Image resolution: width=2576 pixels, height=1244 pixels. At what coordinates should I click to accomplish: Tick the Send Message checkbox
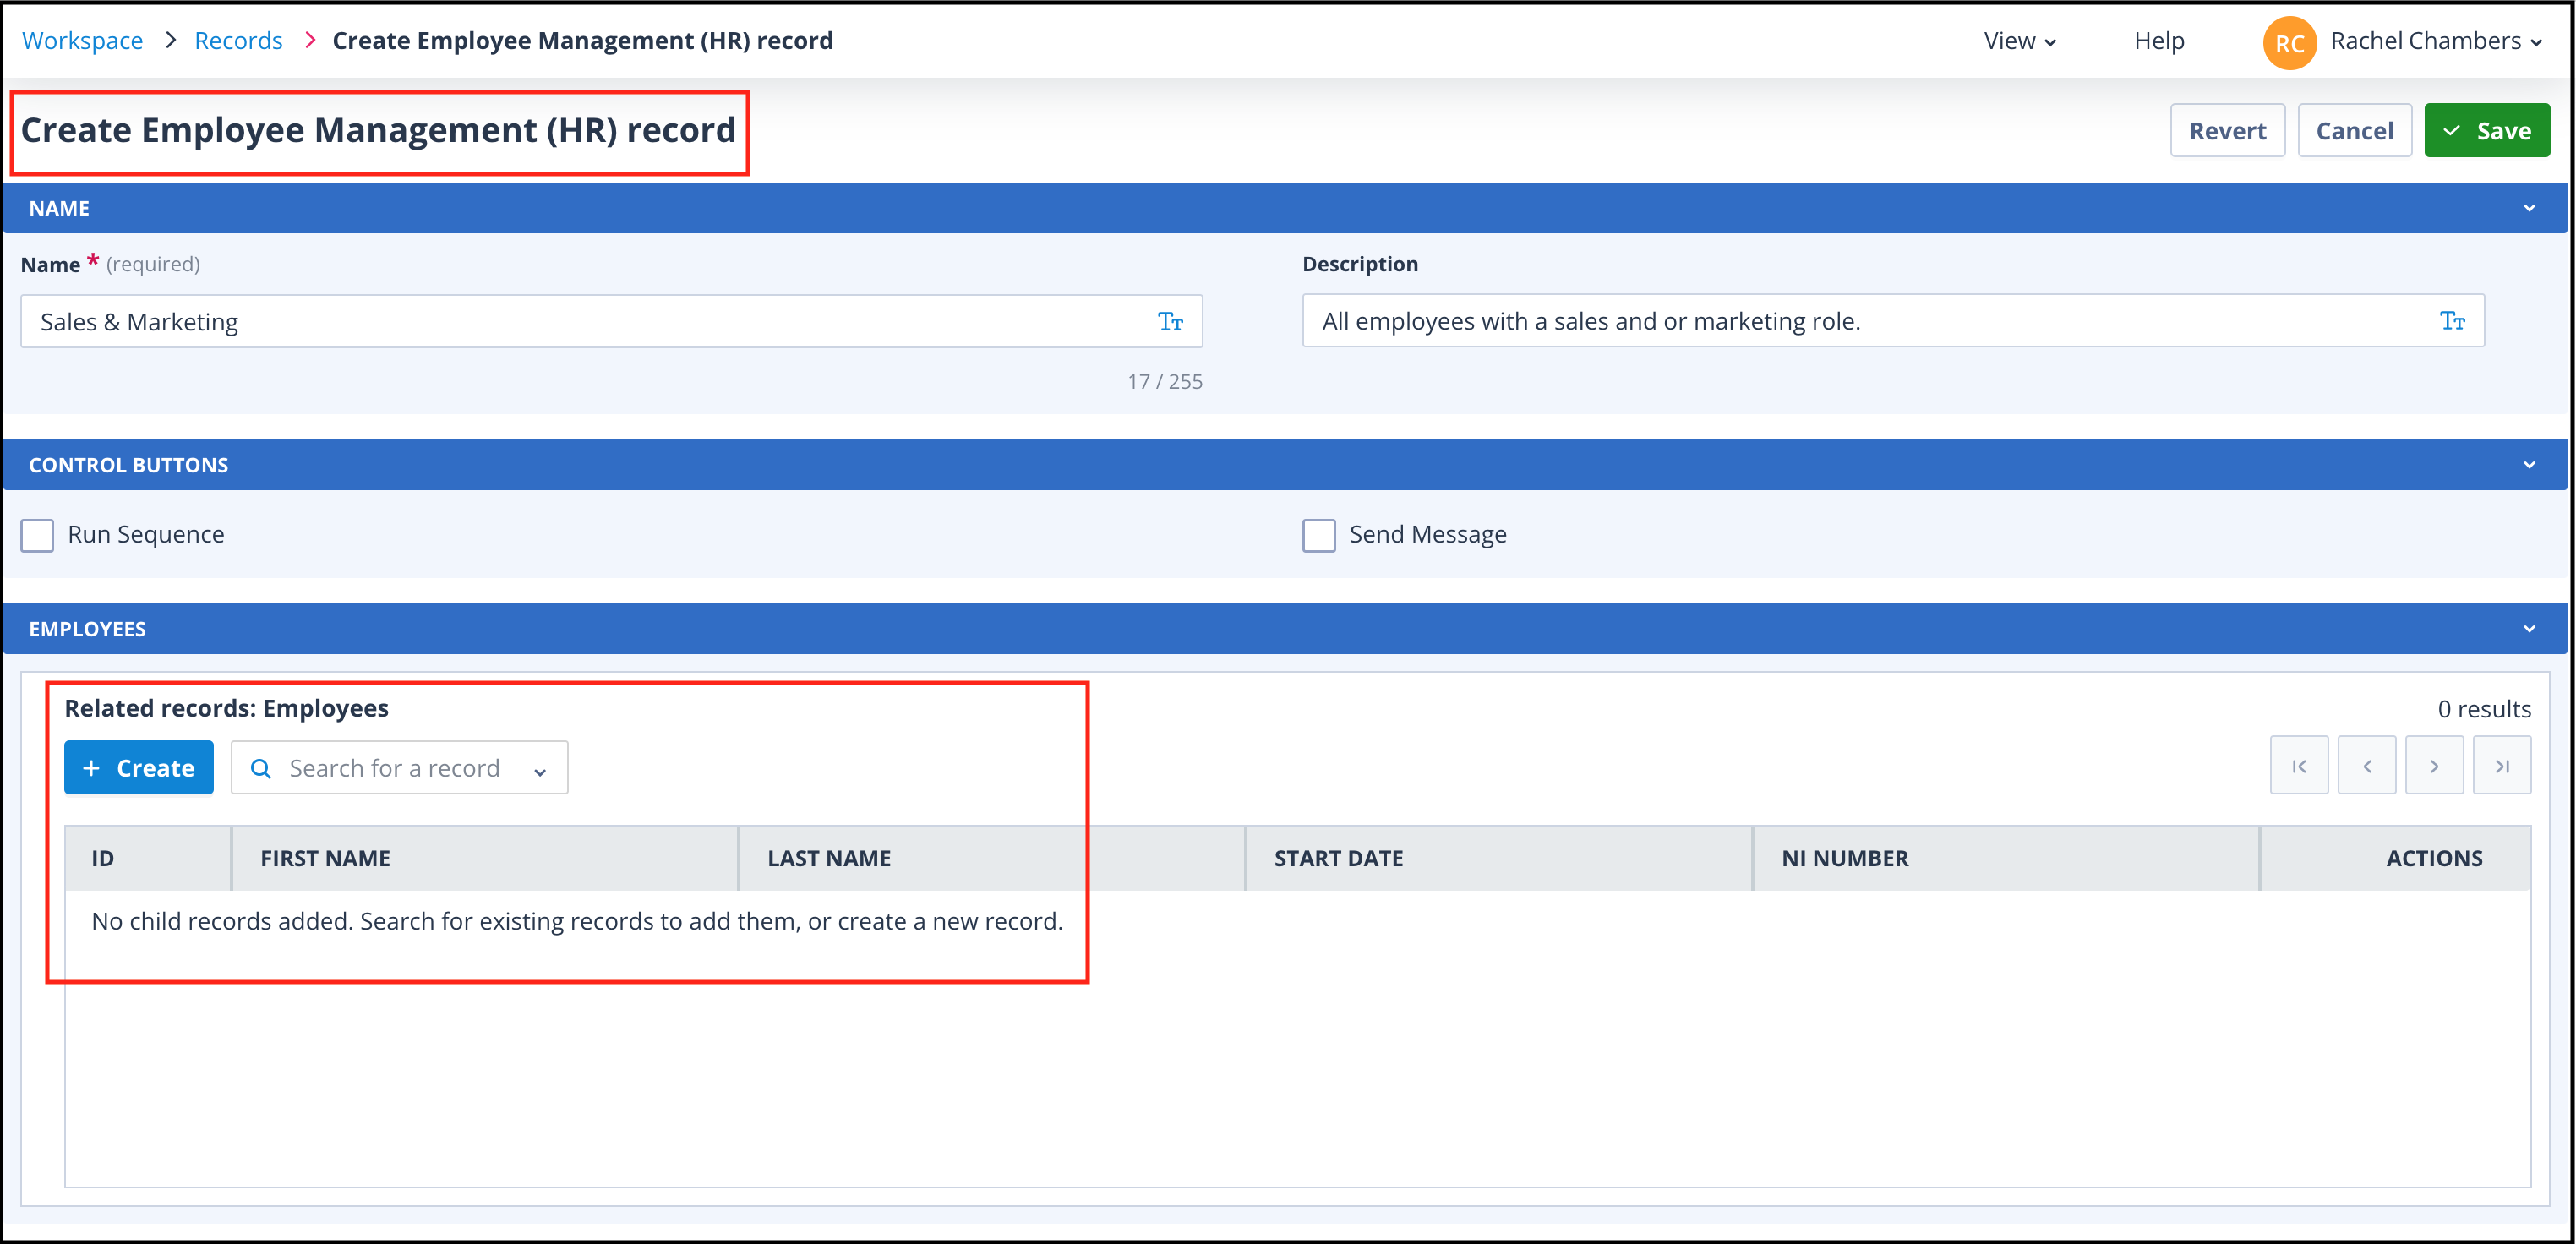pos(1319,535)
